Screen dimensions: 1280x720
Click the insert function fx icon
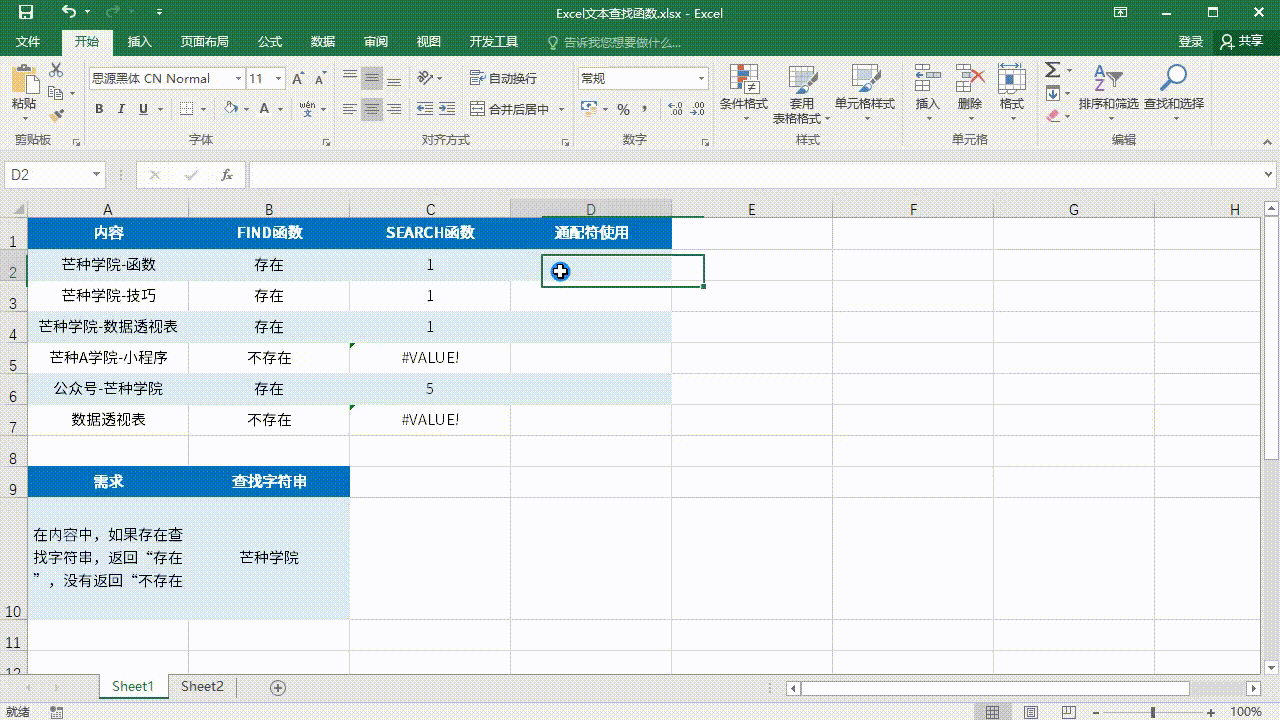click(x=227, y=175)
